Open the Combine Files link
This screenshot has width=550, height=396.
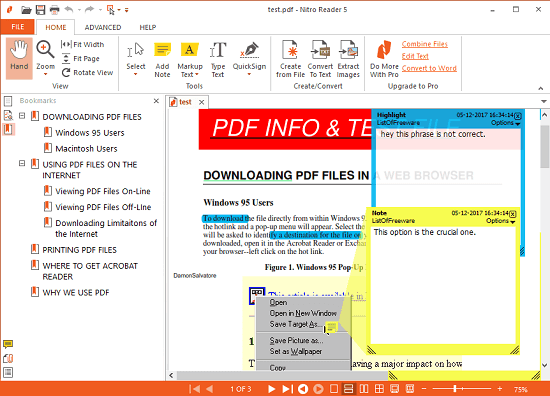tap(424, 44)
